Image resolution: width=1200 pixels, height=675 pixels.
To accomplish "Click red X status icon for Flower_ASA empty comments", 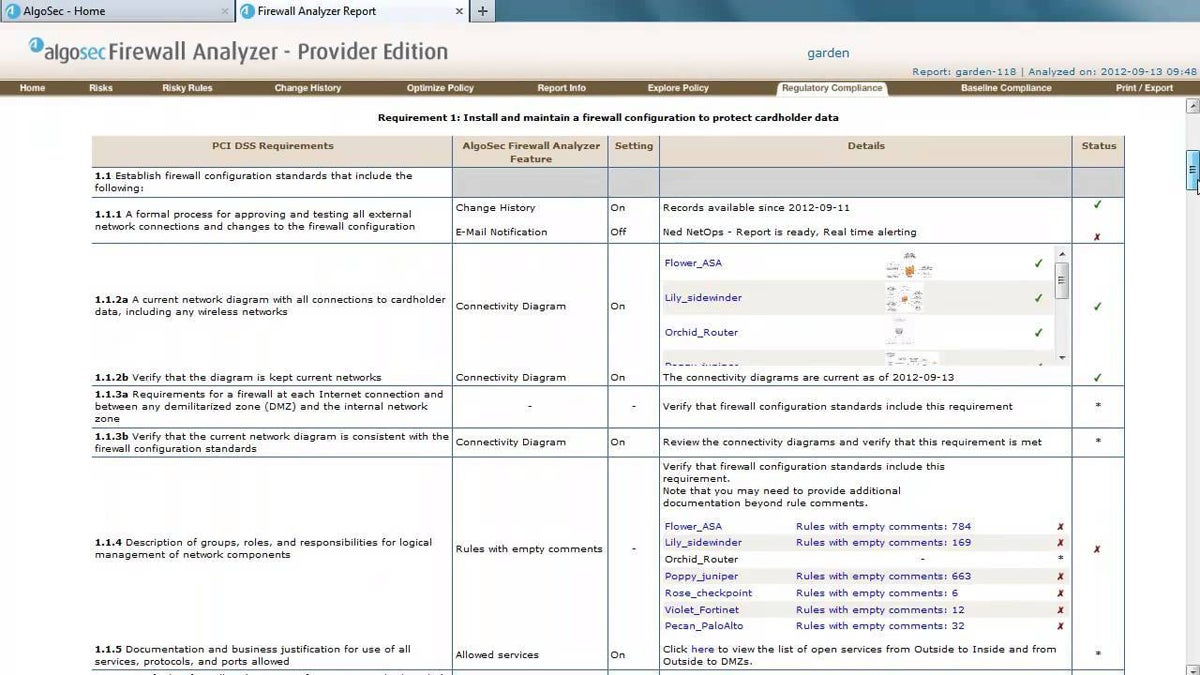I will coord(1060,526).
